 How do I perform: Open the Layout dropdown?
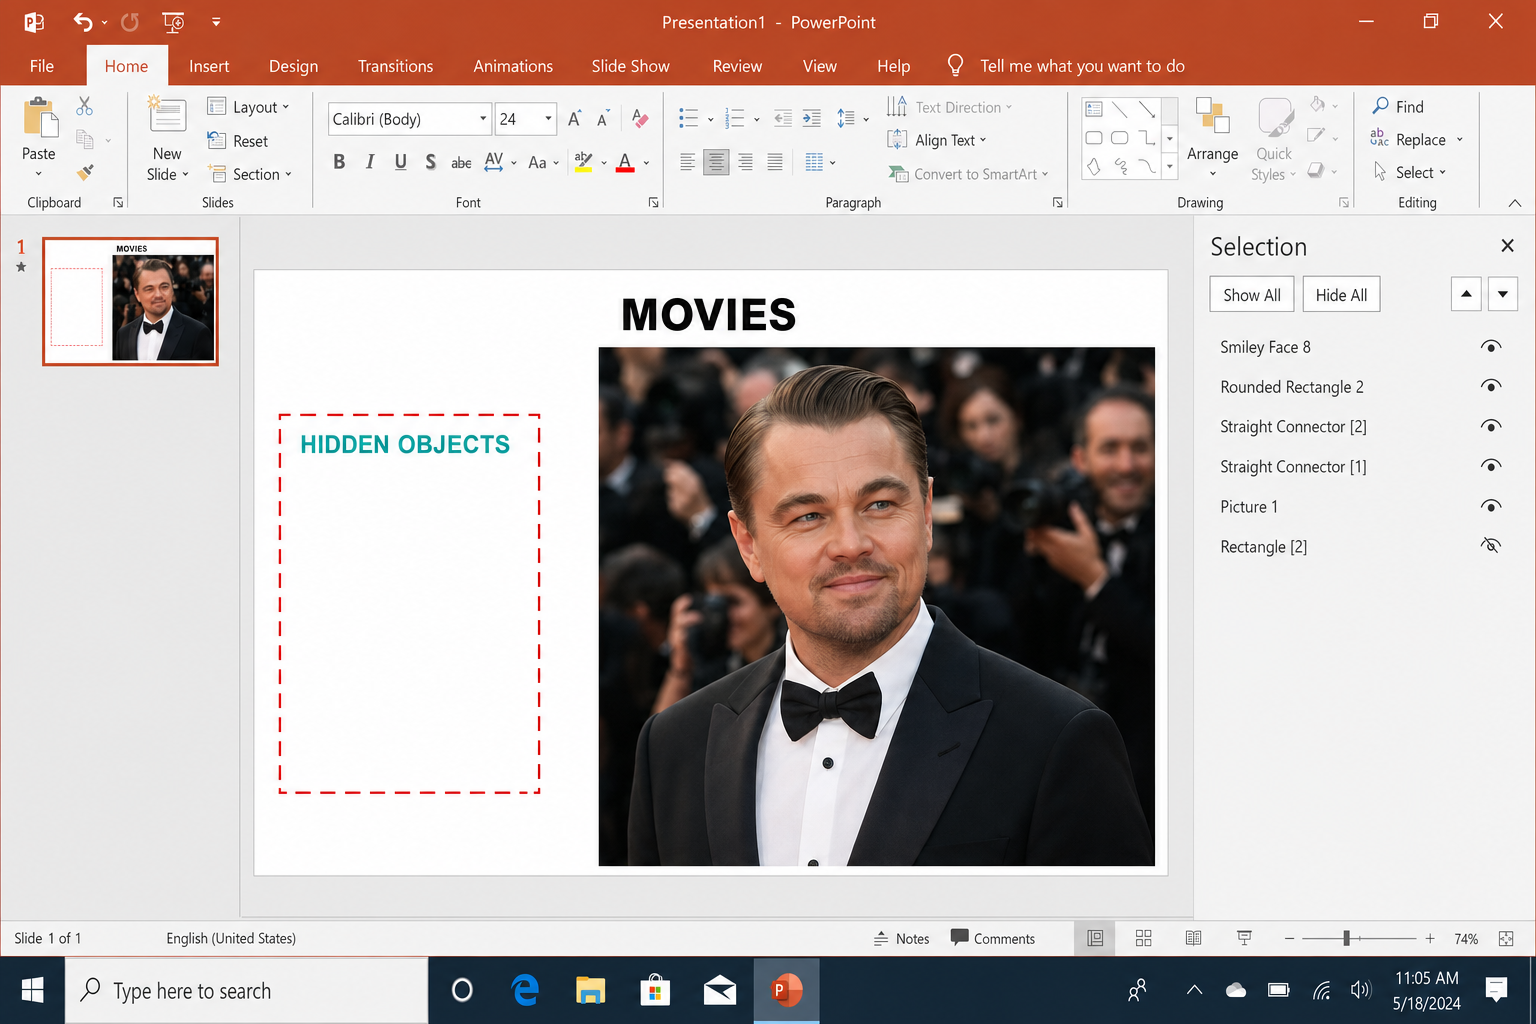(249, 107)
